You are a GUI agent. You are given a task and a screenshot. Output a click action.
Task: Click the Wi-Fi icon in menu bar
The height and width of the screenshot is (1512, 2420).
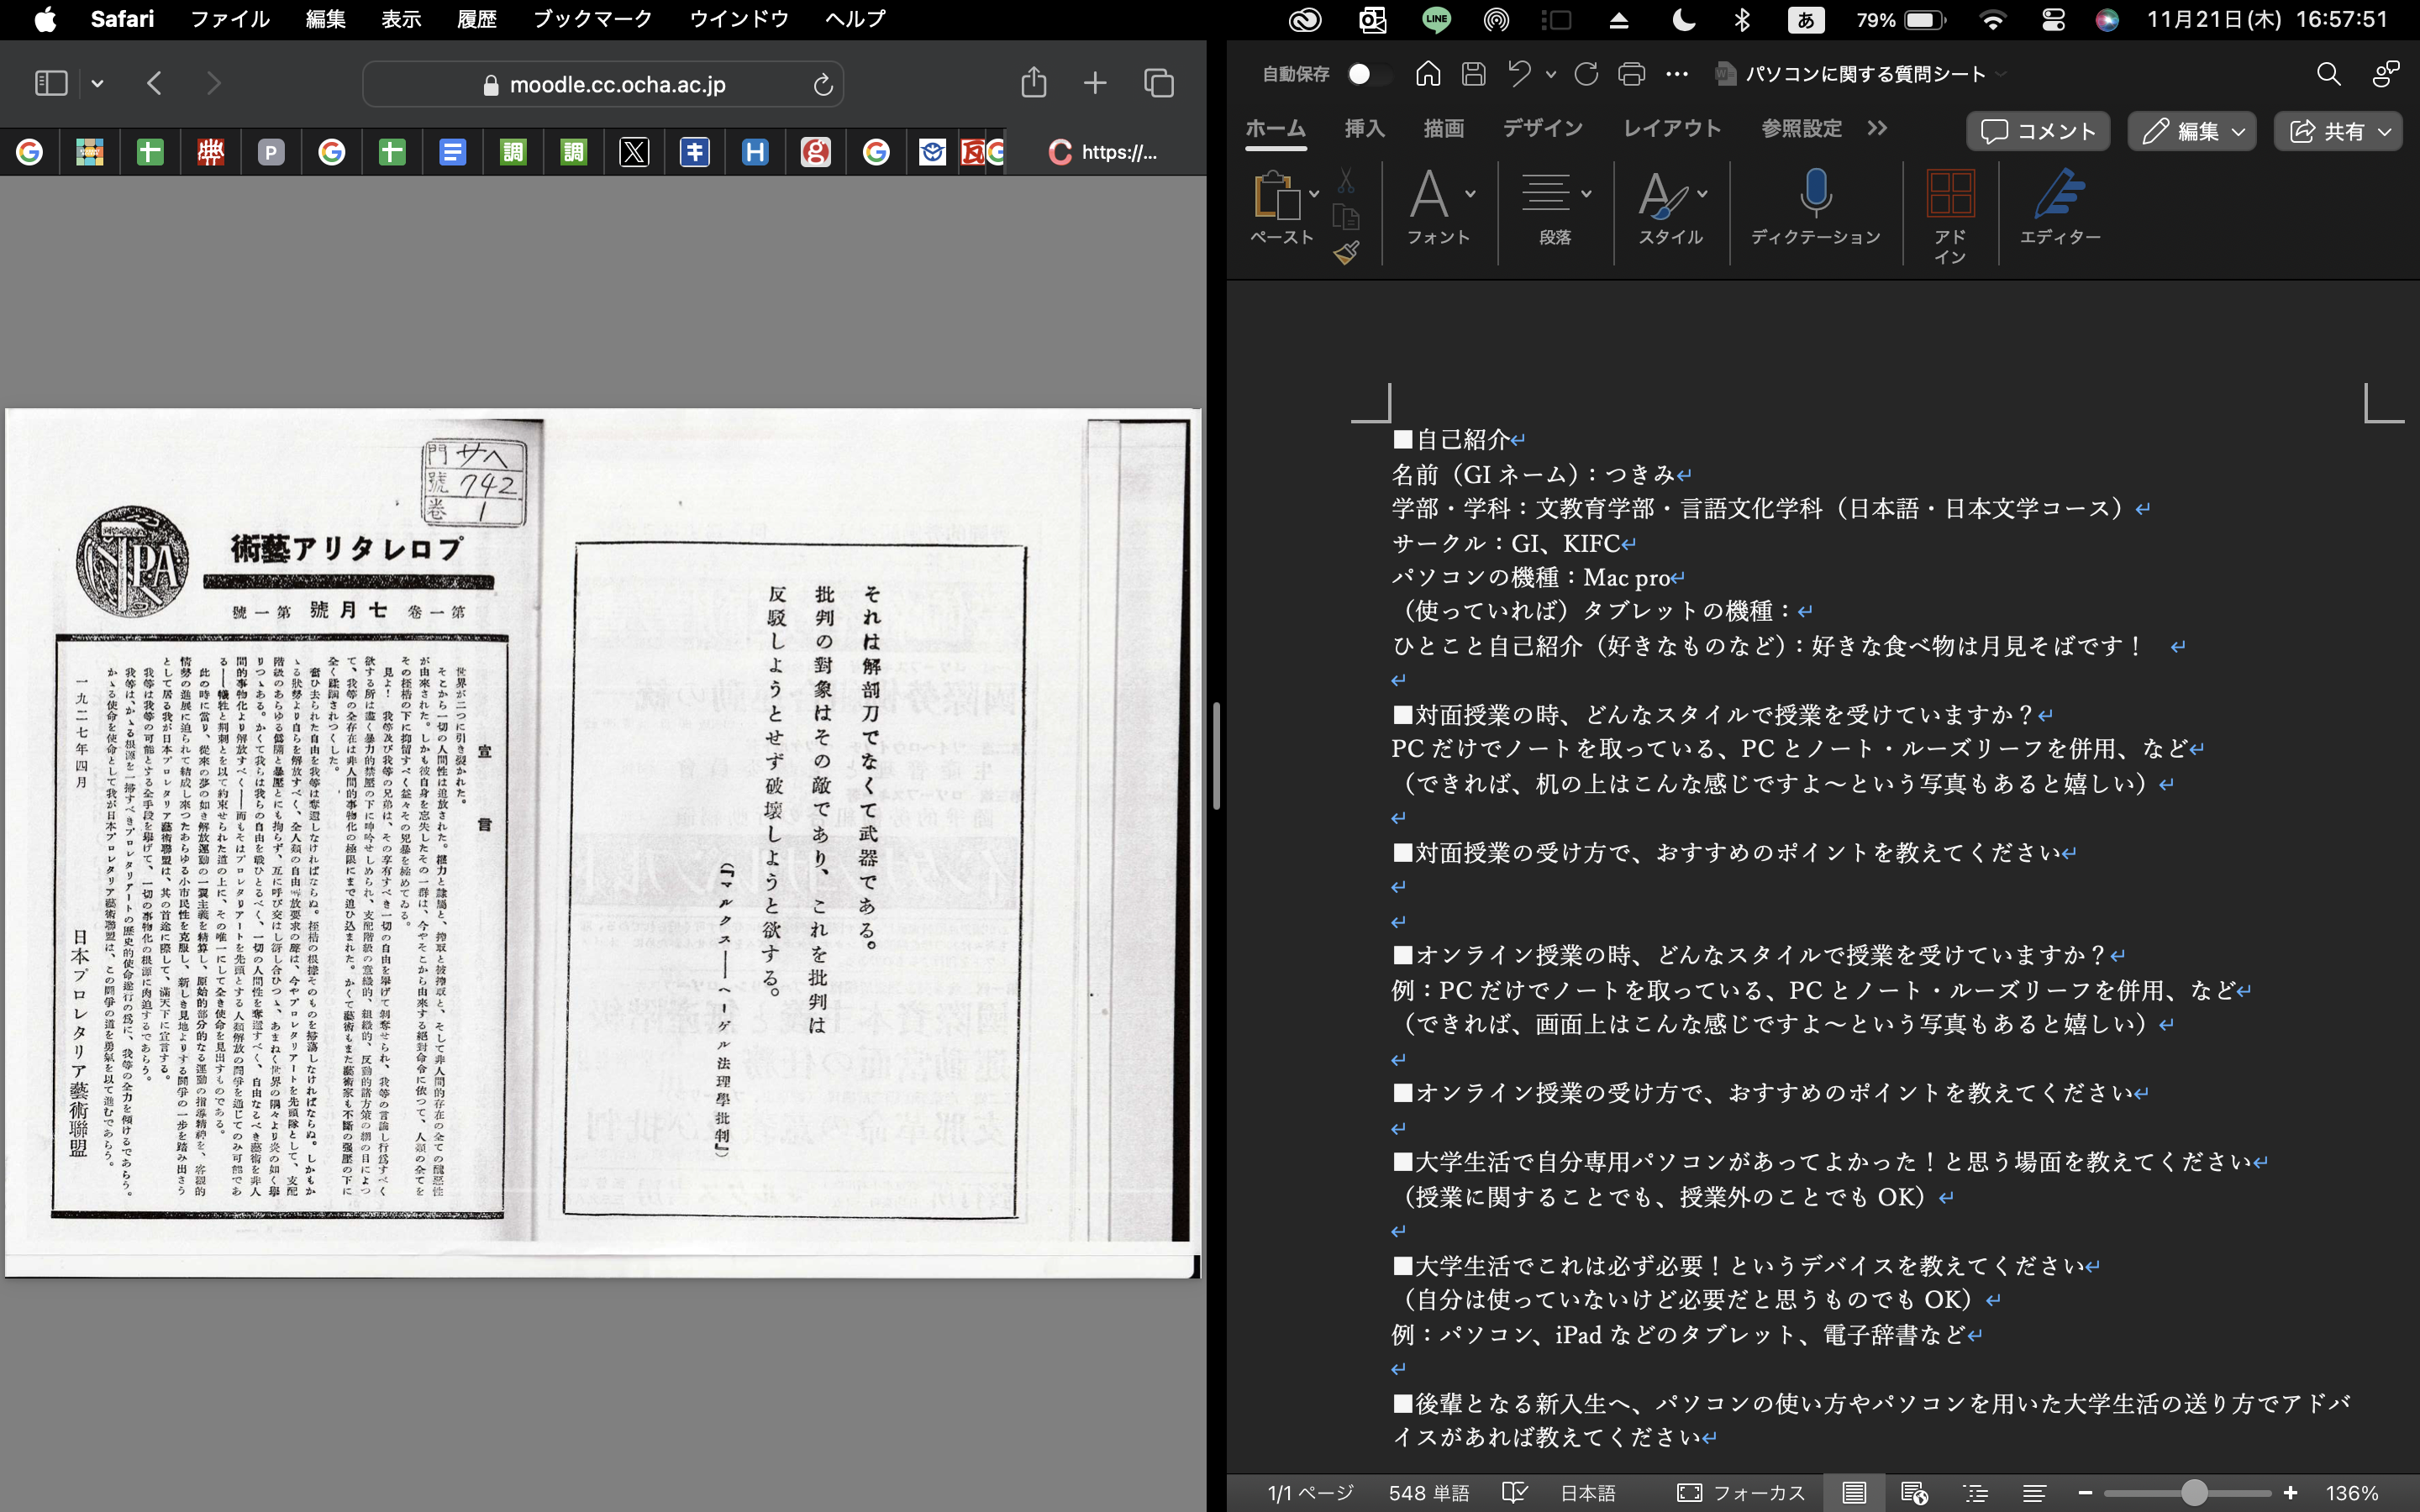1992,19
